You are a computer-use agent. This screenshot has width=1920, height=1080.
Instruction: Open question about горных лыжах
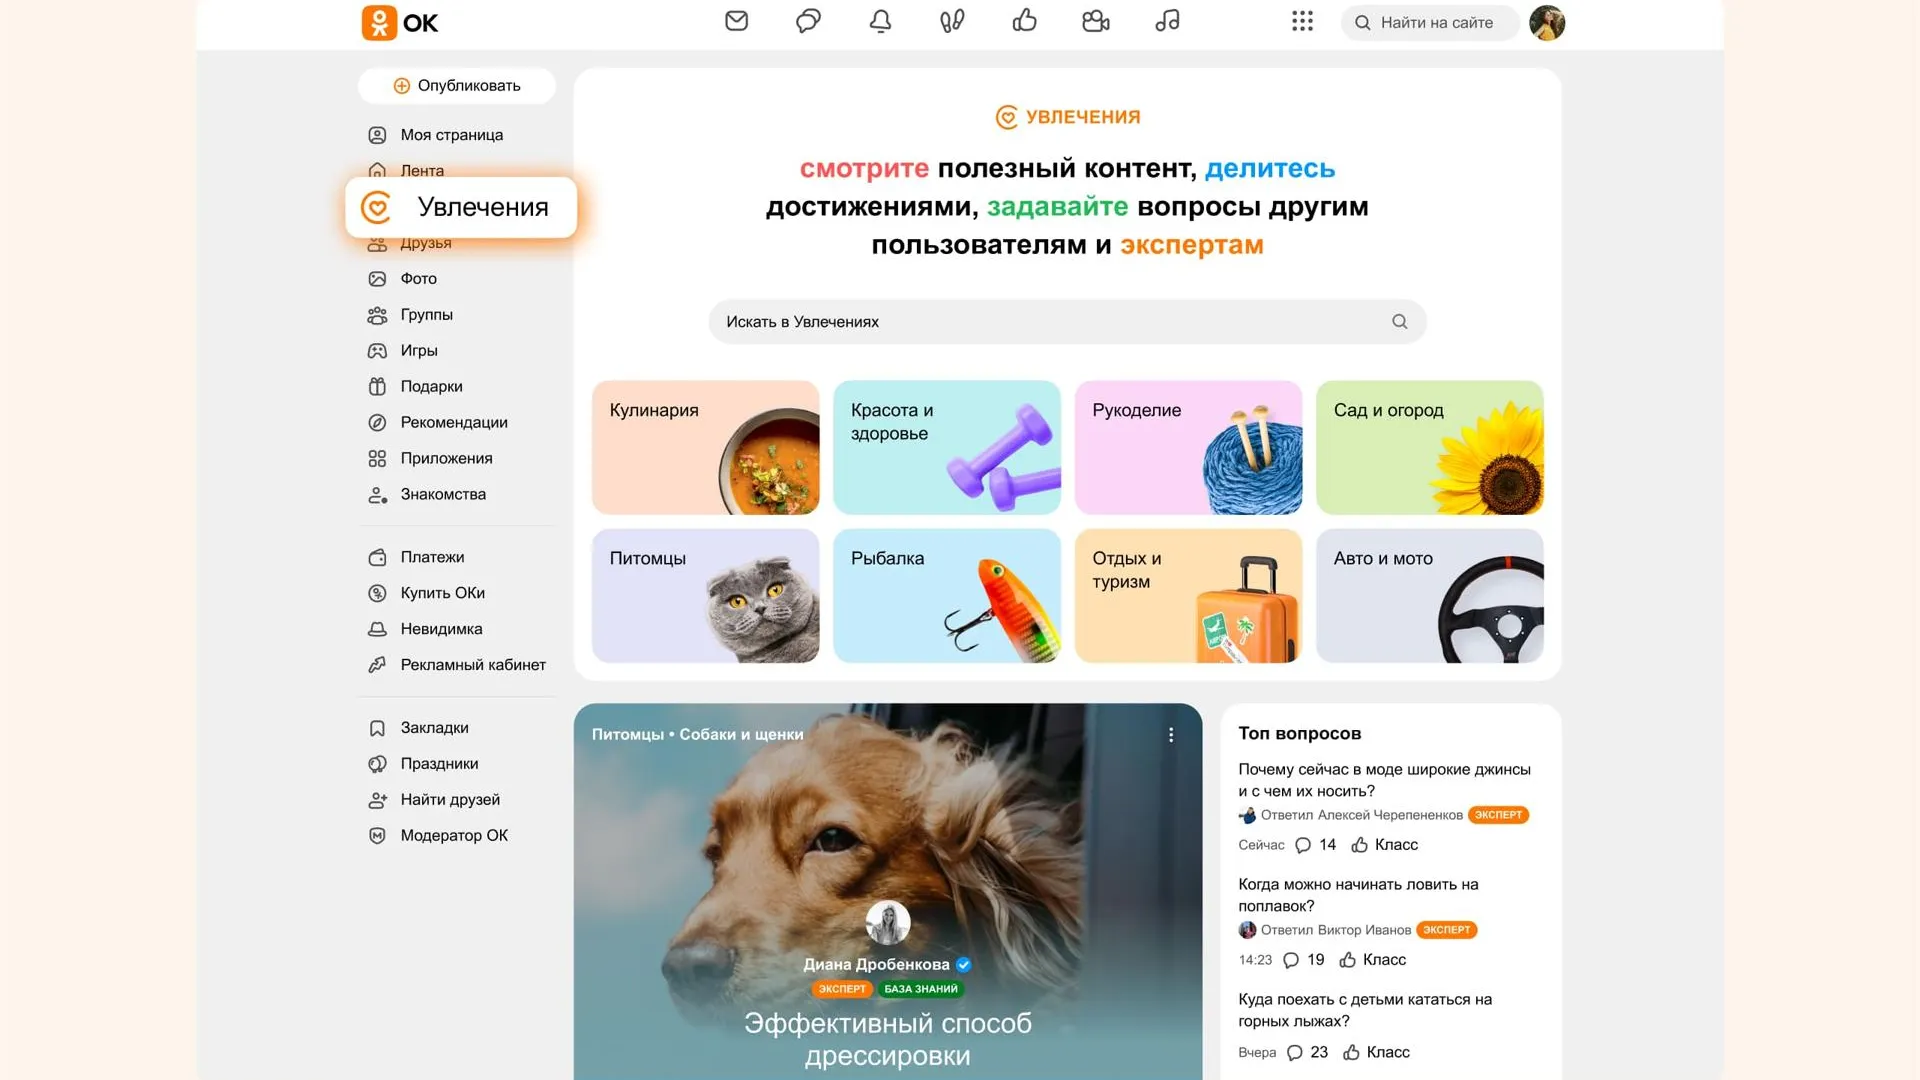pyautogui.click(x=1365, y=1010)
